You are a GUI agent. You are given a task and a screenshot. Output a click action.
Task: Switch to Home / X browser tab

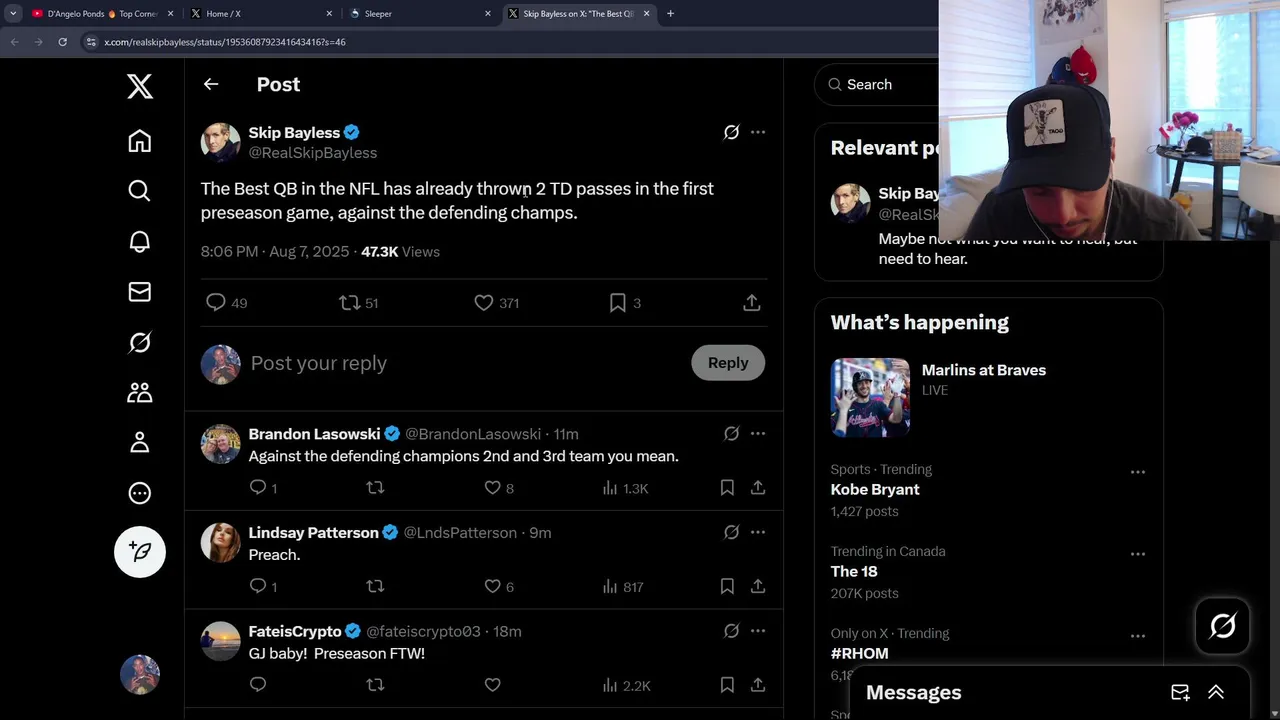point(263,14)
